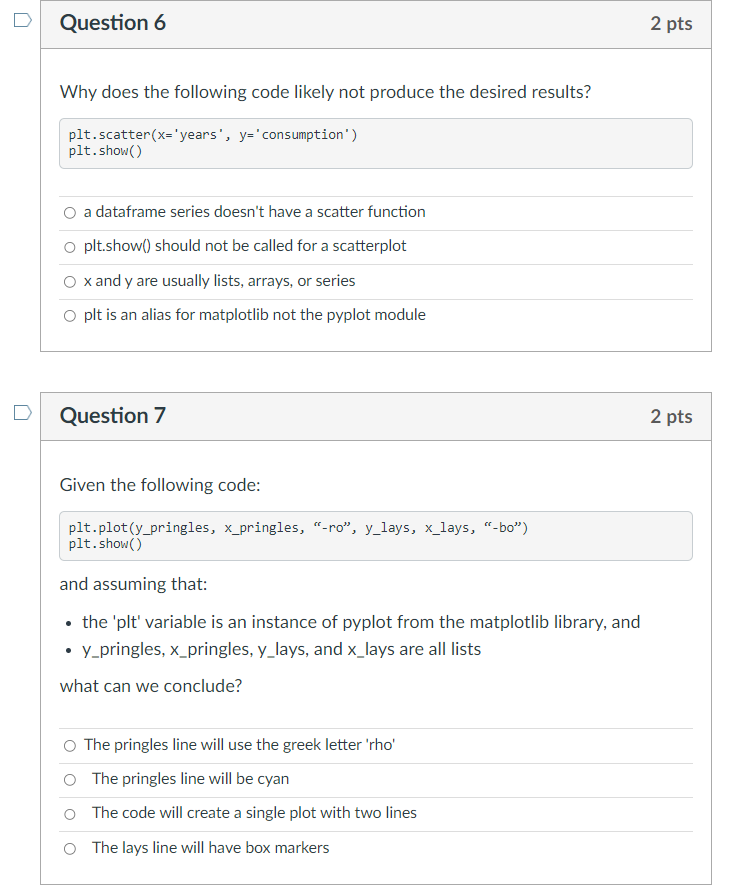Select 'The code will create a single plot with two lines'
The image size is (753, 895).
coord(69,813)
